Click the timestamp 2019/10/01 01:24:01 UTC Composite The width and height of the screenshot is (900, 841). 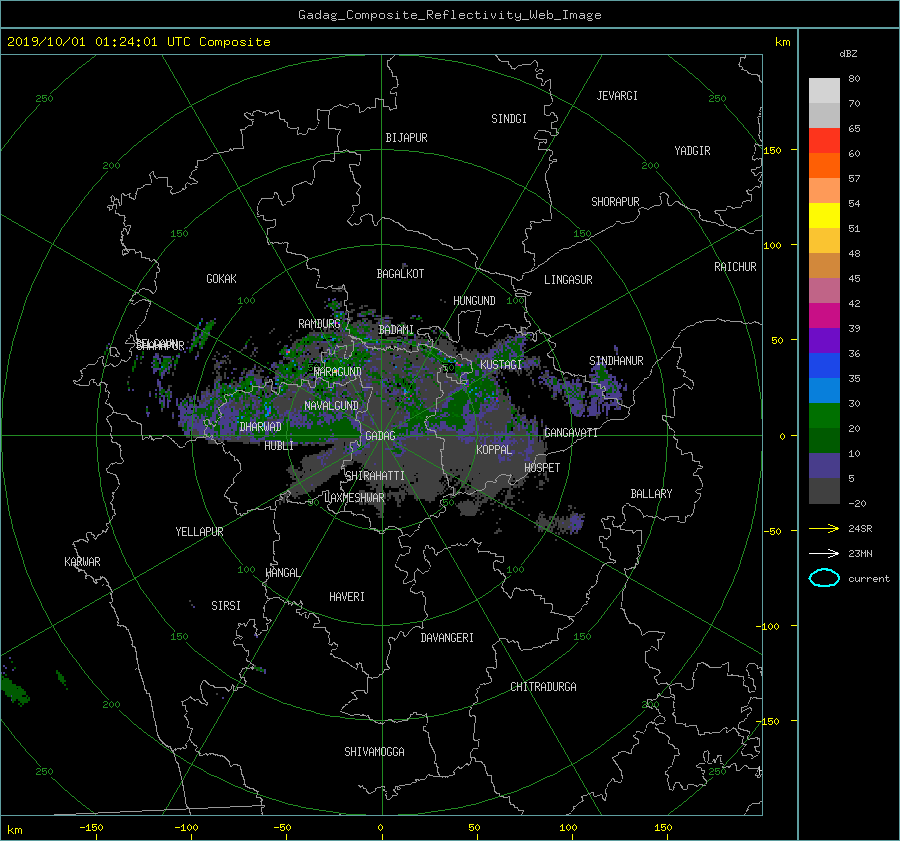click(x=138, y=42)
